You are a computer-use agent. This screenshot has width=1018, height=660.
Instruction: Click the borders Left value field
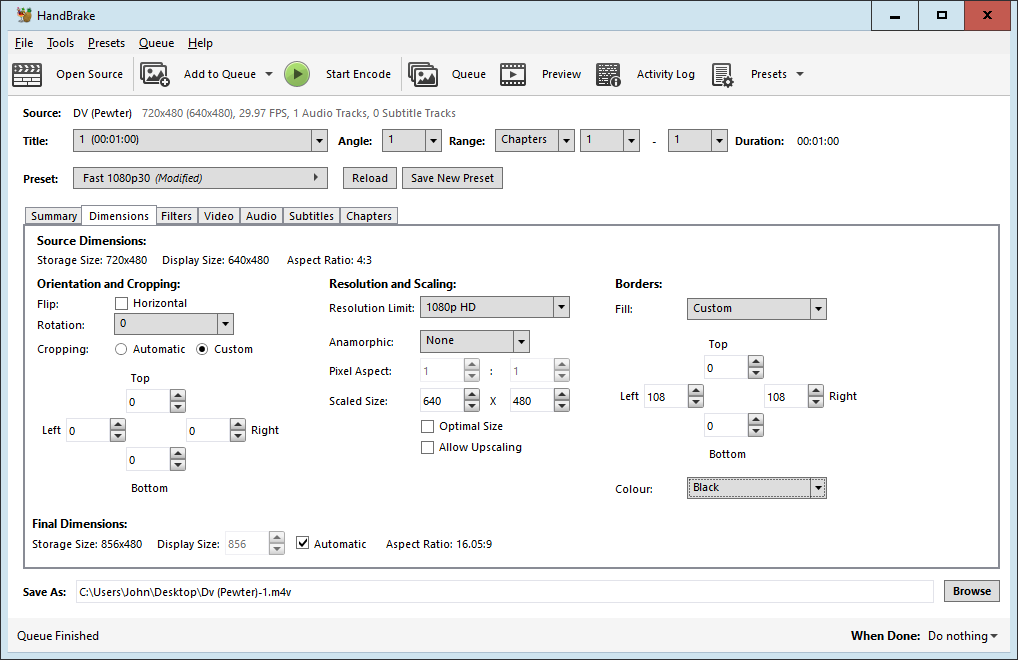[666, 397]
